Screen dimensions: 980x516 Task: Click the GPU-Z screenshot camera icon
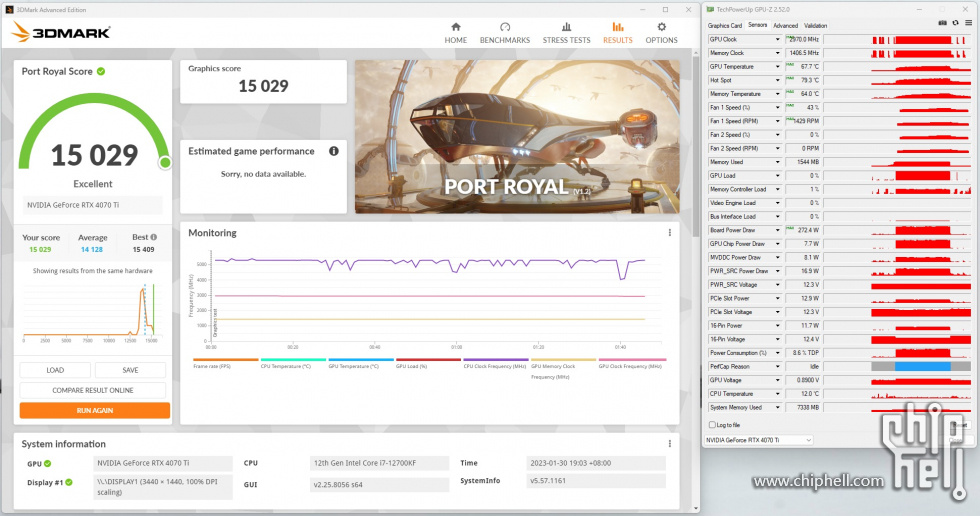(x=942, y=23)
